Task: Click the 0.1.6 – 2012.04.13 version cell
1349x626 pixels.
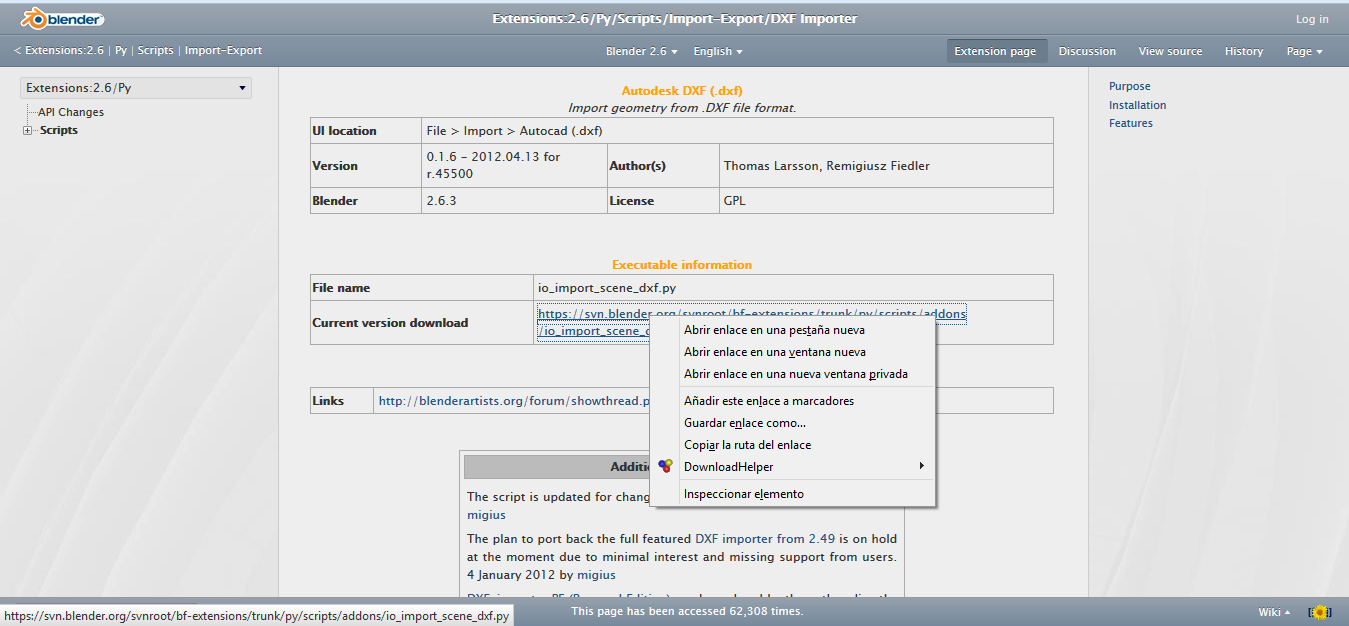Action: 514,166
